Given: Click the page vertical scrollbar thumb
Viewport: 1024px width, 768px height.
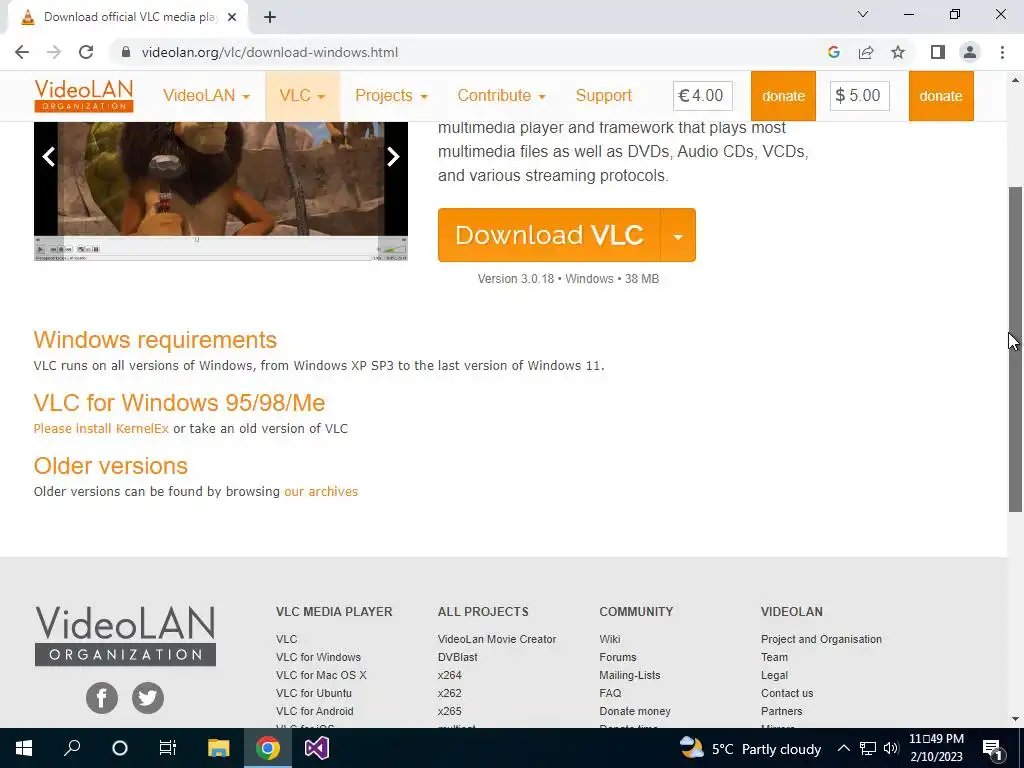Looking at the screenshot, I should click(x=1015, y=349).
